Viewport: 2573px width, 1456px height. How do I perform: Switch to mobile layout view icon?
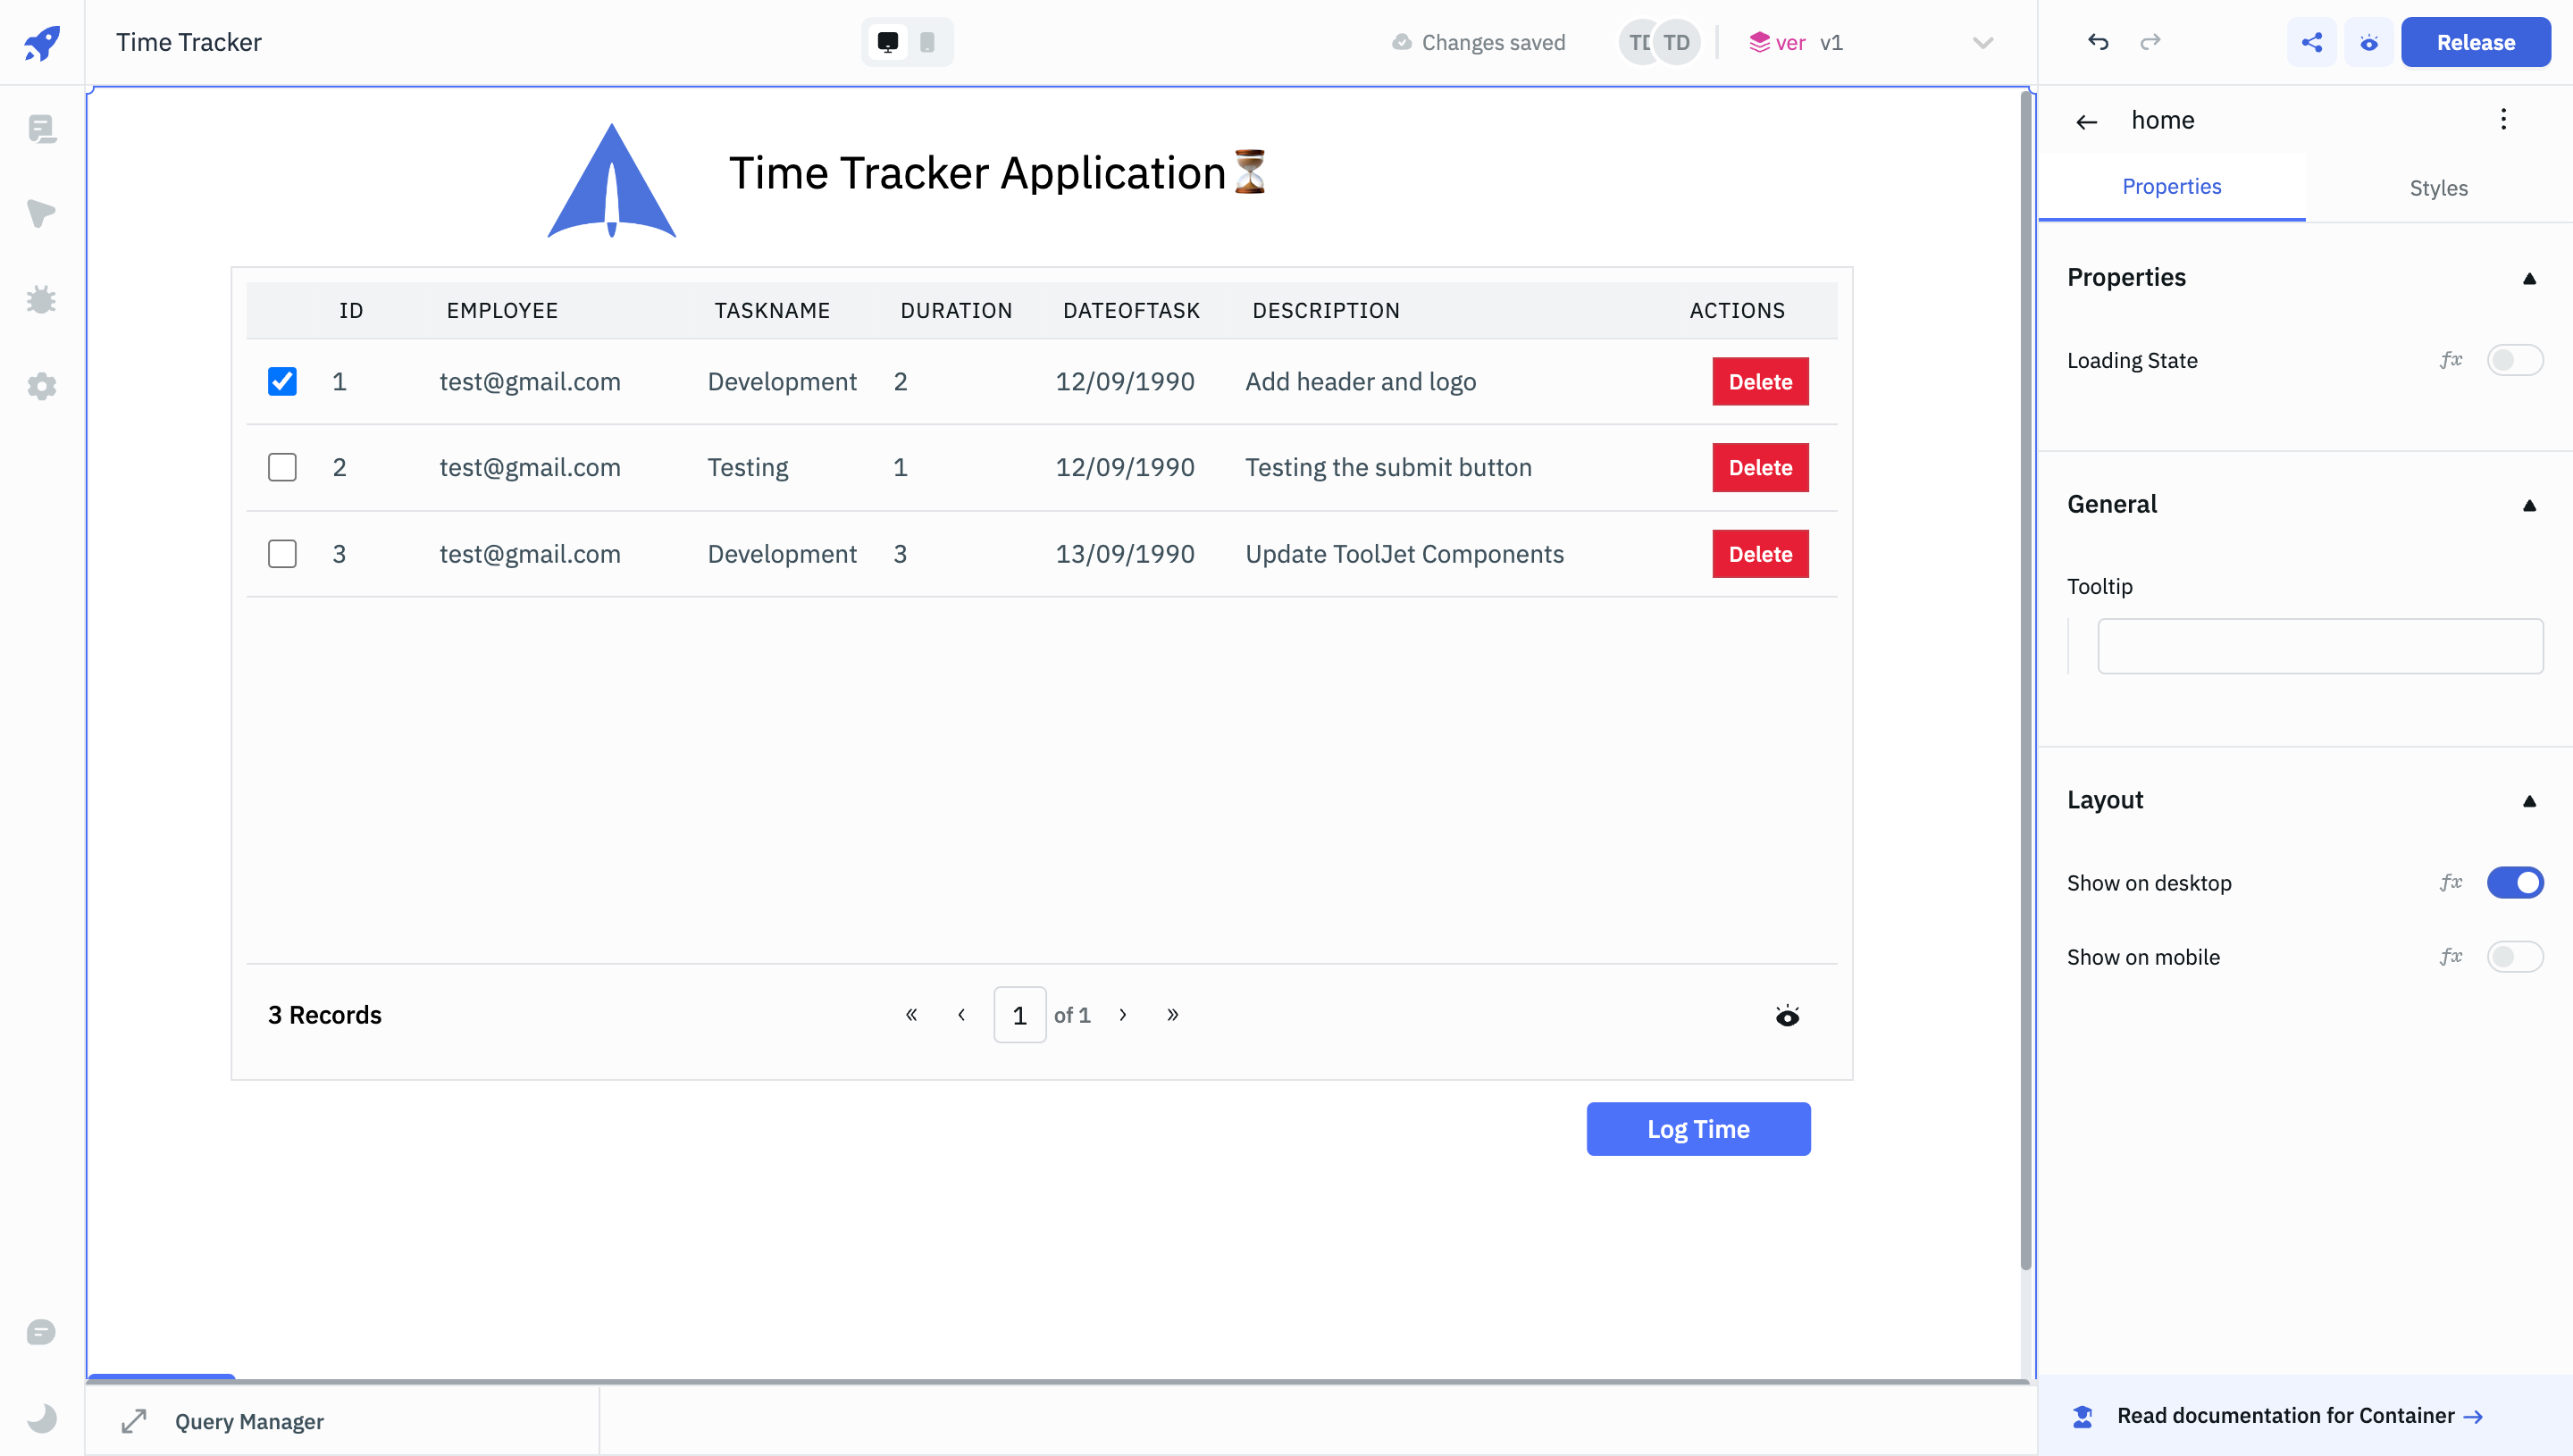point(927,42)
